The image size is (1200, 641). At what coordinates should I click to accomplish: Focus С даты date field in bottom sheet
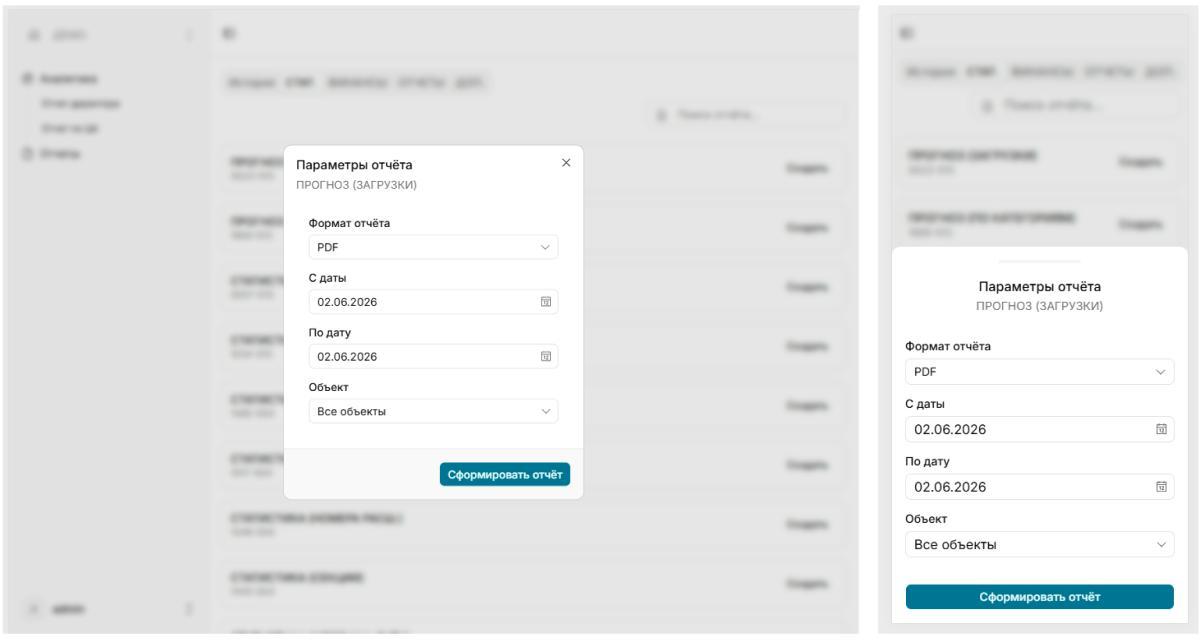[x=1040, y=430]
